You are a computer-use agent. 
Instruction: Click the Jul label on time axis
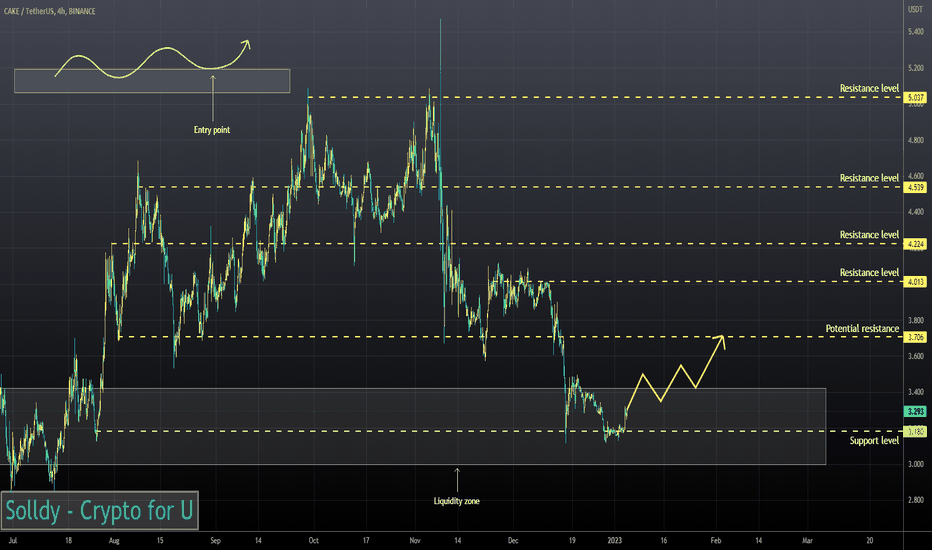tap(12, 540)
